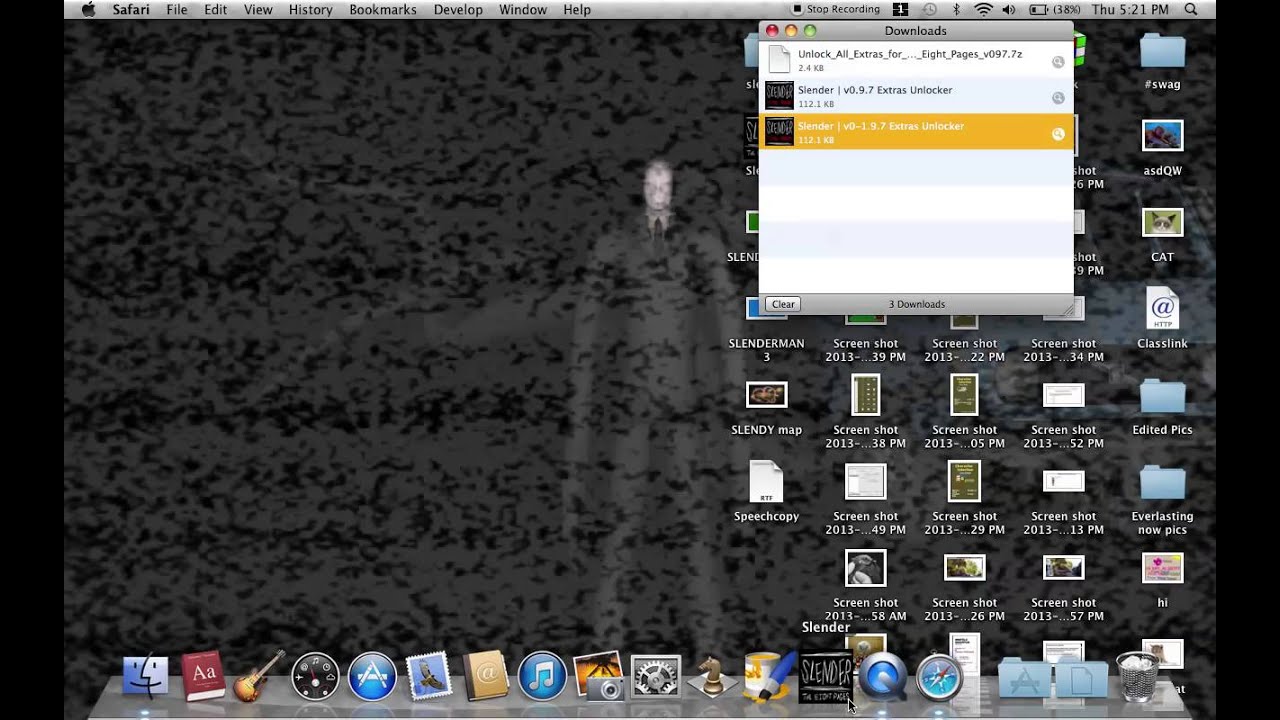Open the Help menu

click(x=577, y=9)
